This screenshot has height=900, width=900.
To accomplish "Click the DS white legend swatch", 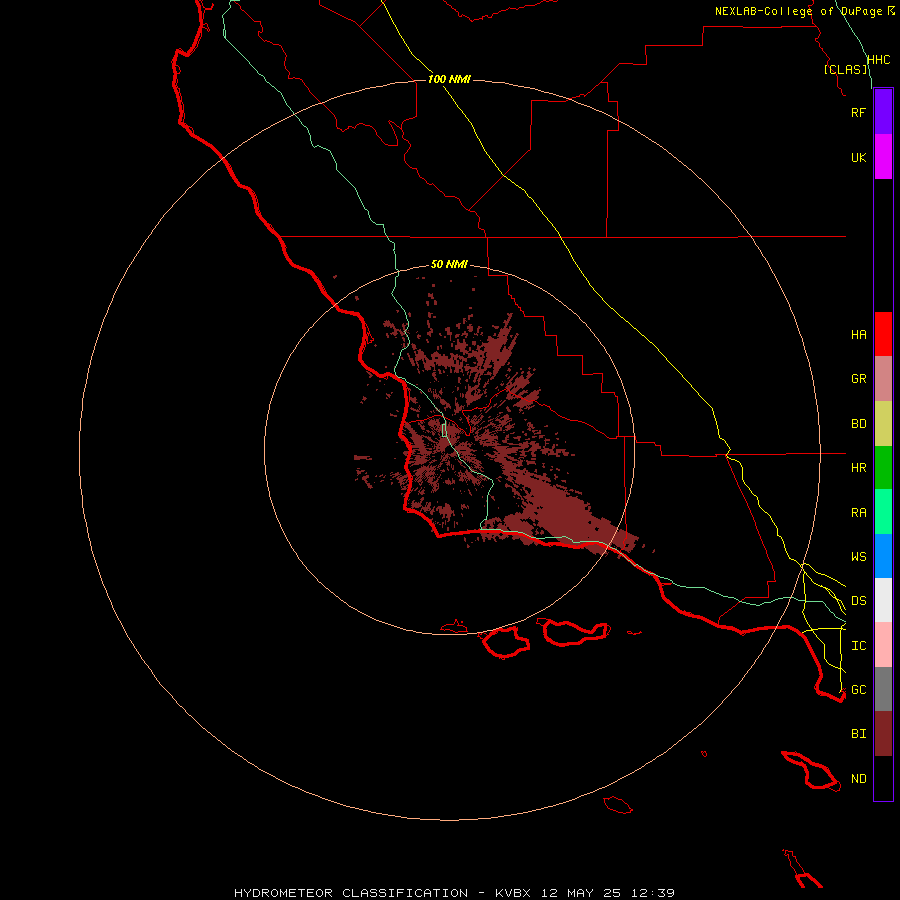I will tap(883, 600).
